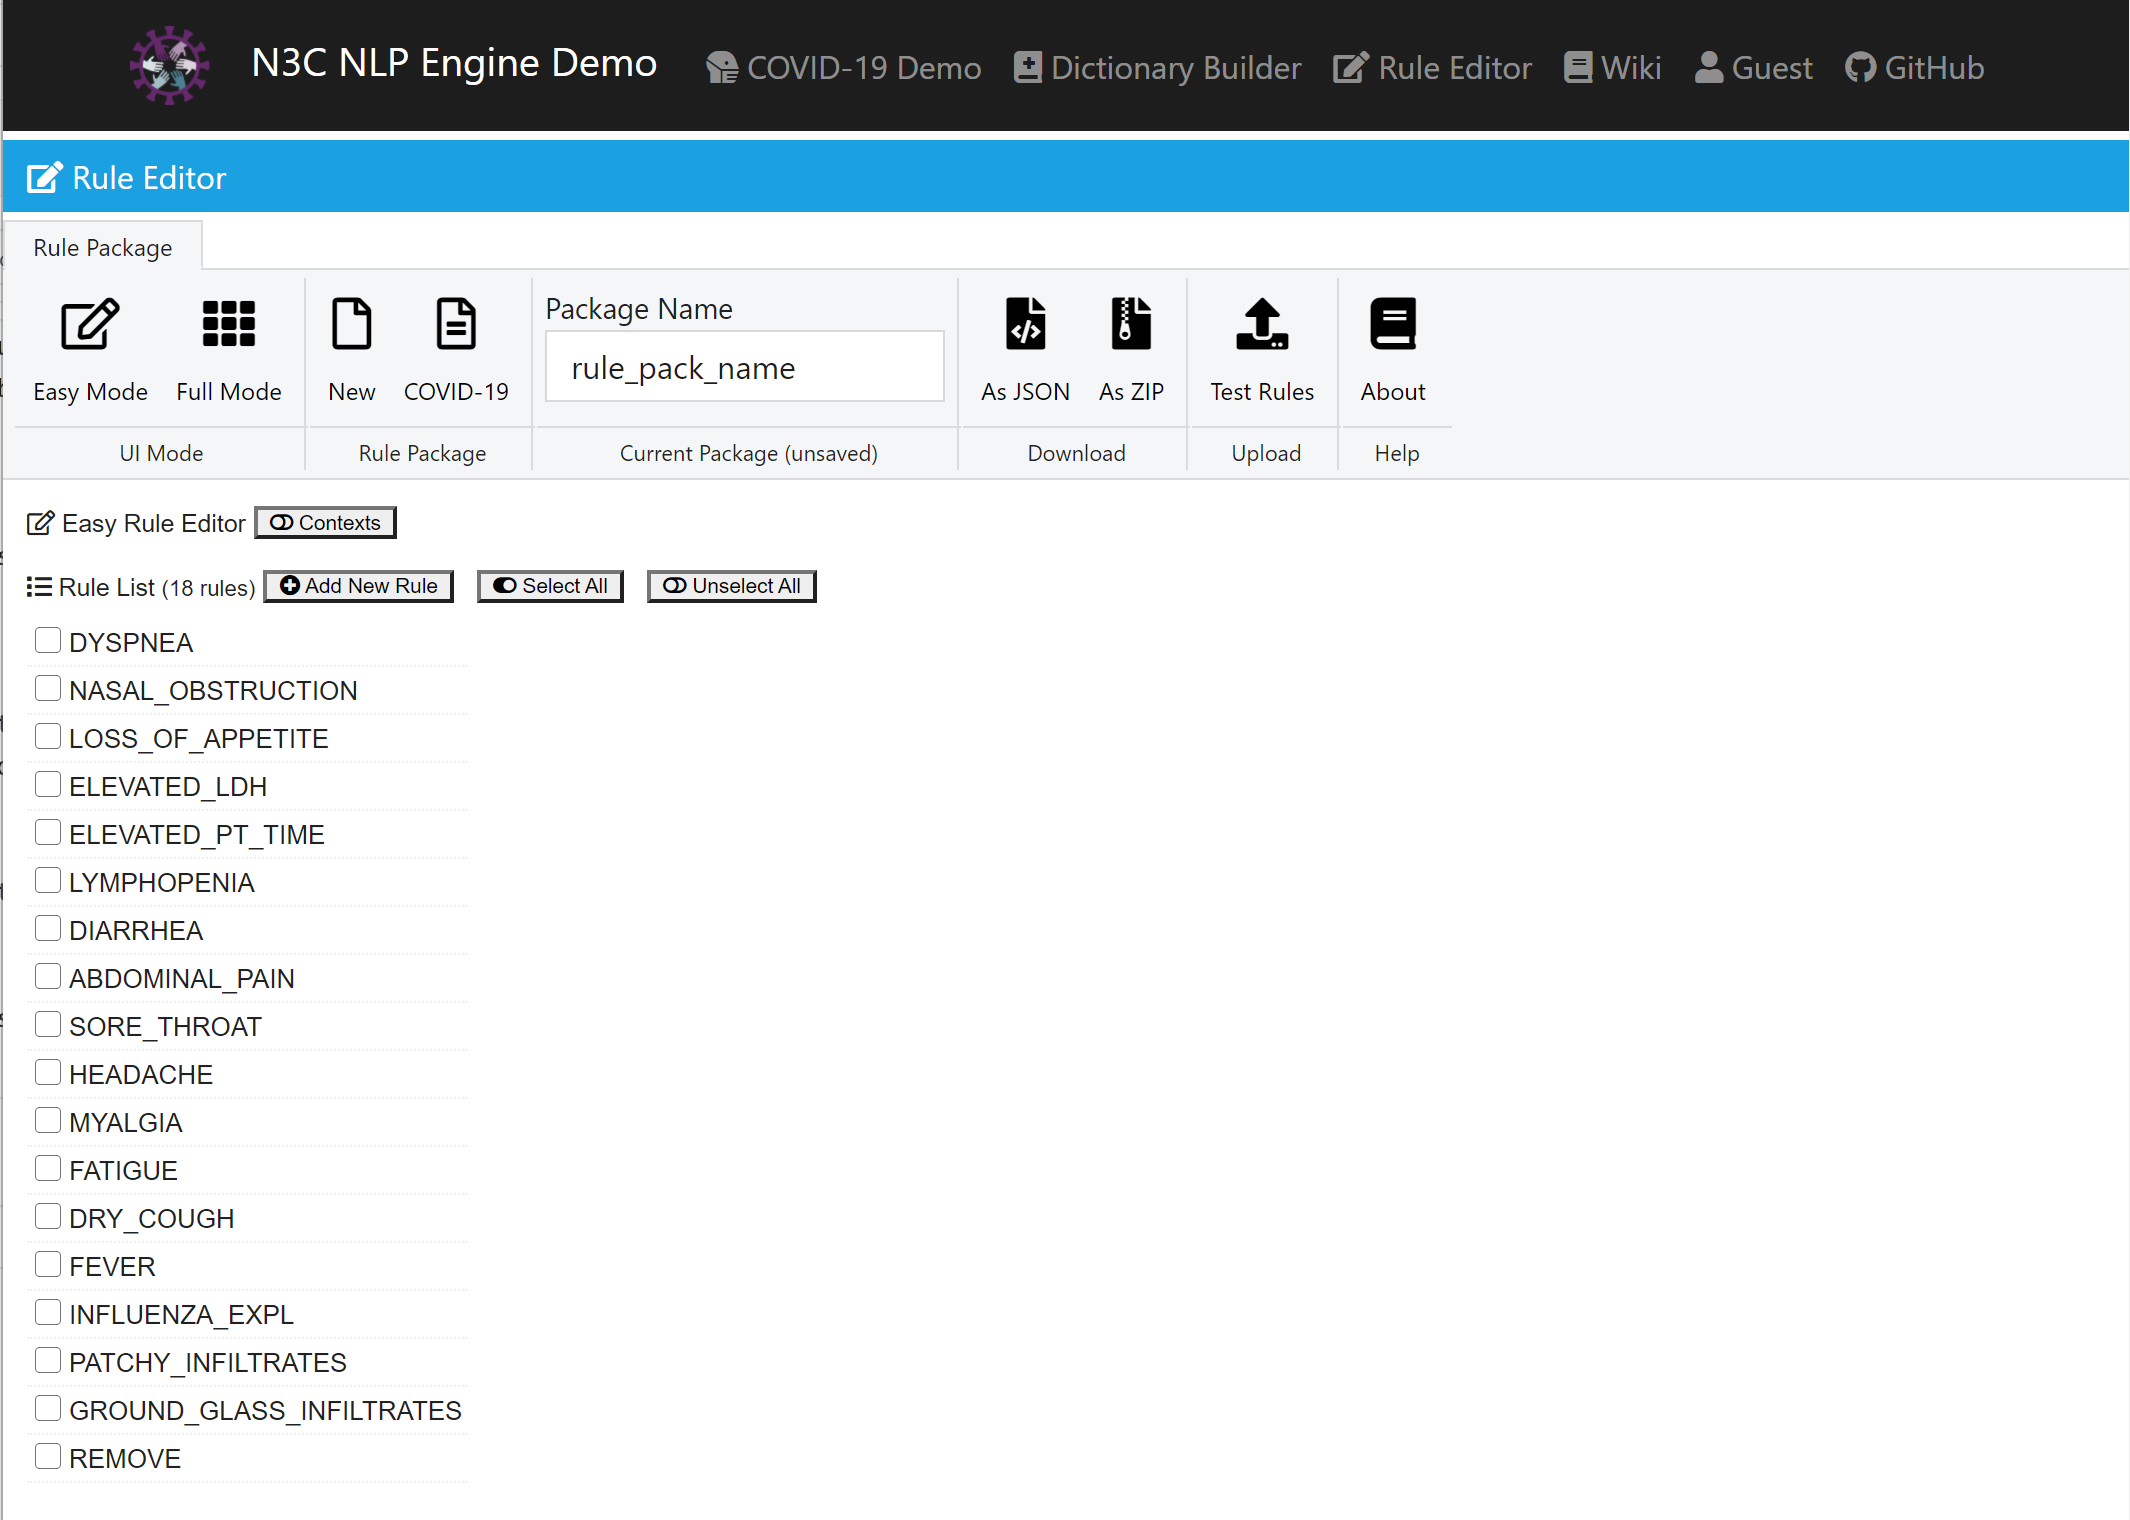Create a New rule package
The width and height of the screenshot is (2130, 1520).
[x=351, y=325]
